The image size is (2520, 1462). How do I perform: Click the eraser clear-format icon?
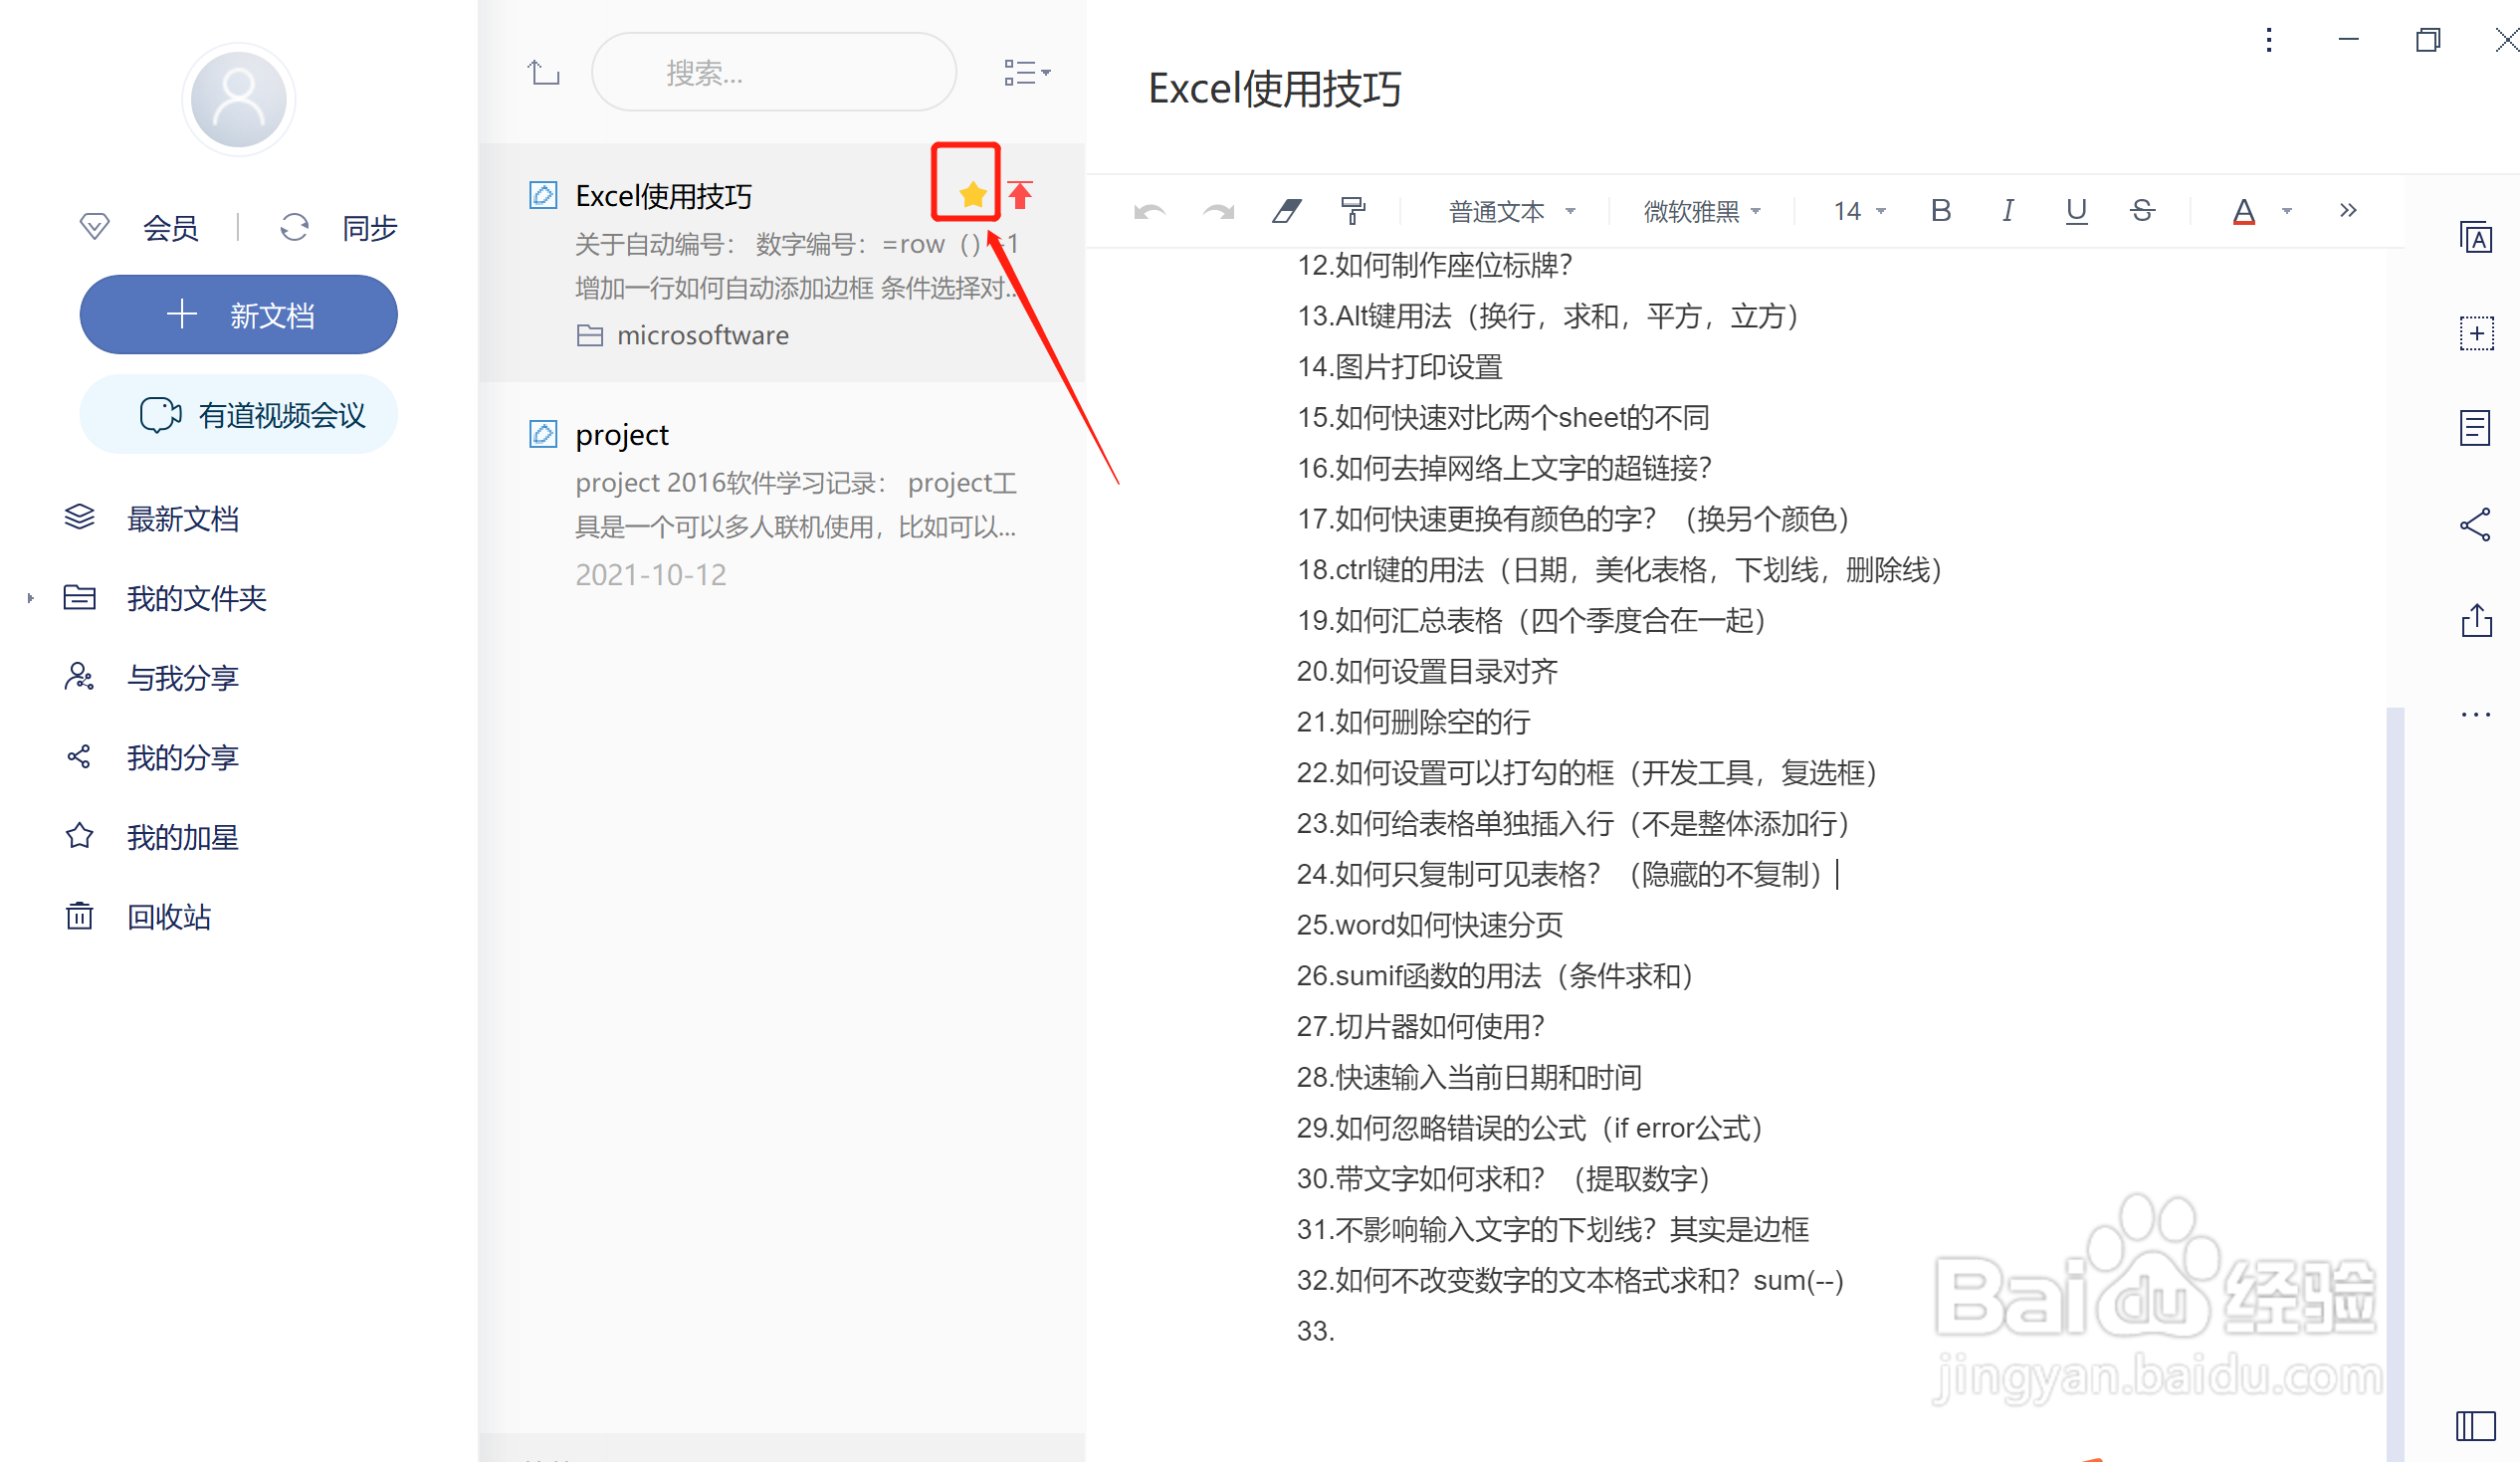click(x=1286, y=211)
